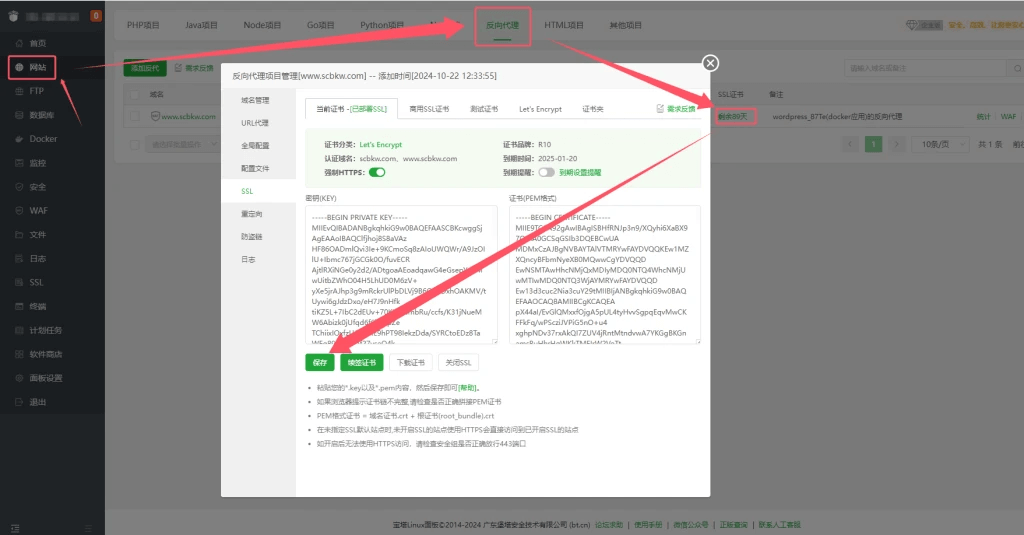The height and width of the screenshot is (535, 1024).
Task: Open SSL in the left main sidebar
Action: click(x=37, y=282)
